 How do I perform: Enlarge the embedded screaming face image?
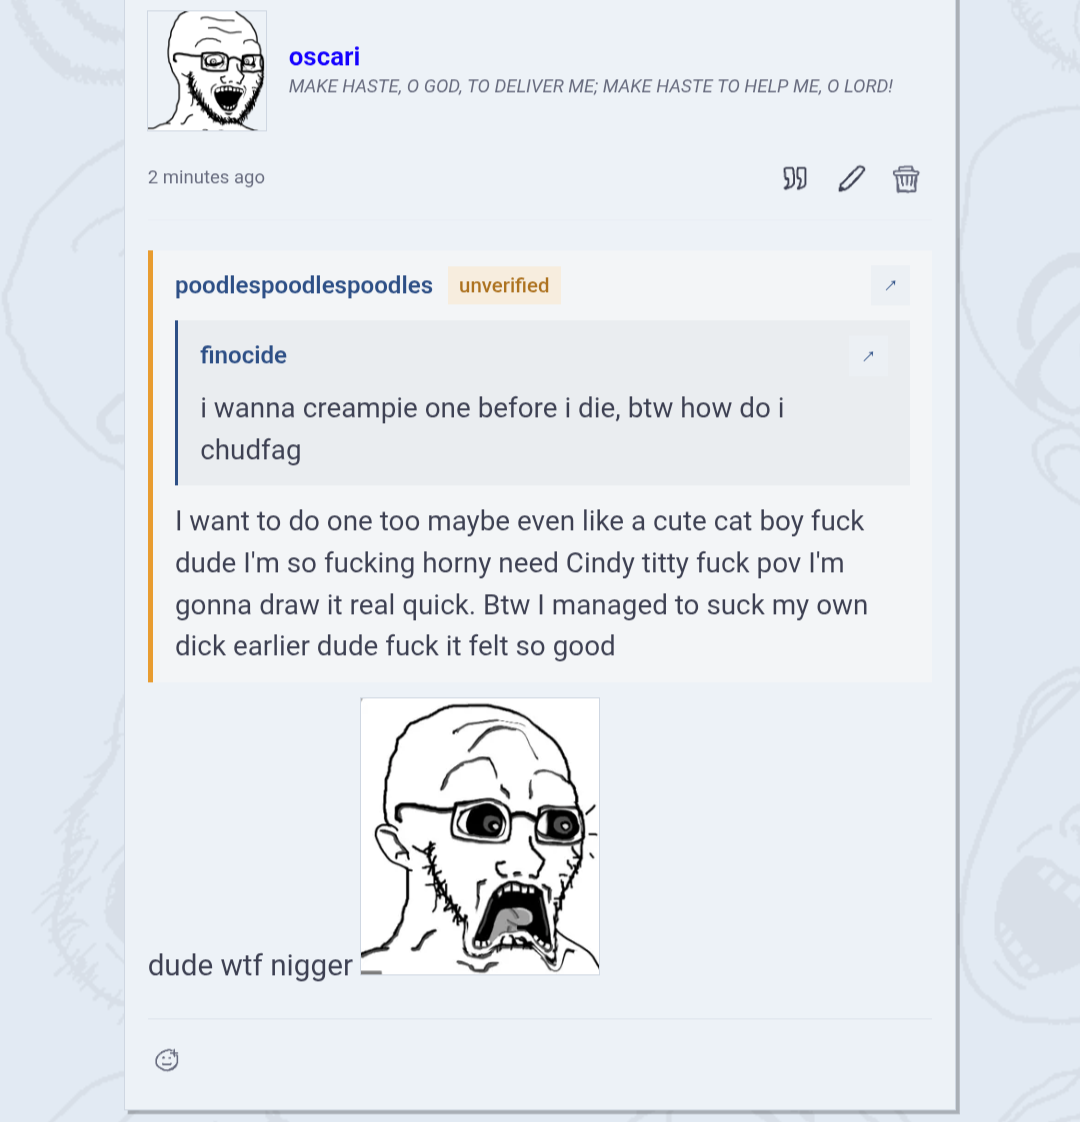point(480,836)
